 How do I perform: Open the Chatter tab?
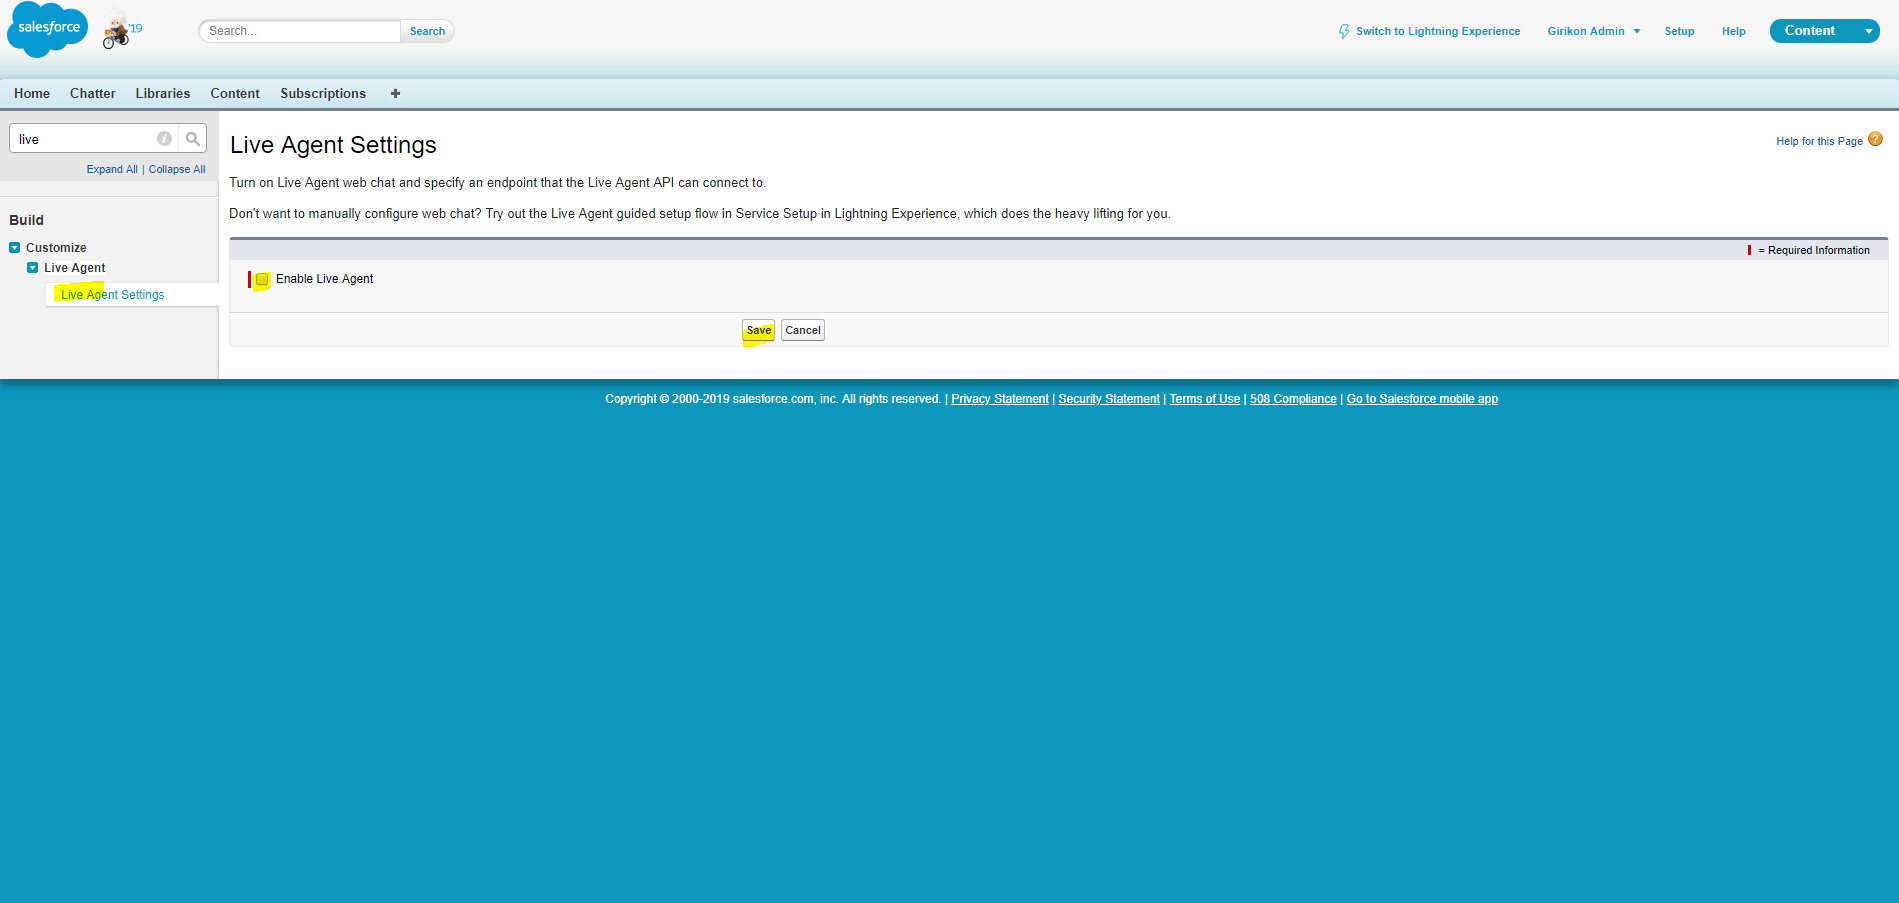(93, 93)
